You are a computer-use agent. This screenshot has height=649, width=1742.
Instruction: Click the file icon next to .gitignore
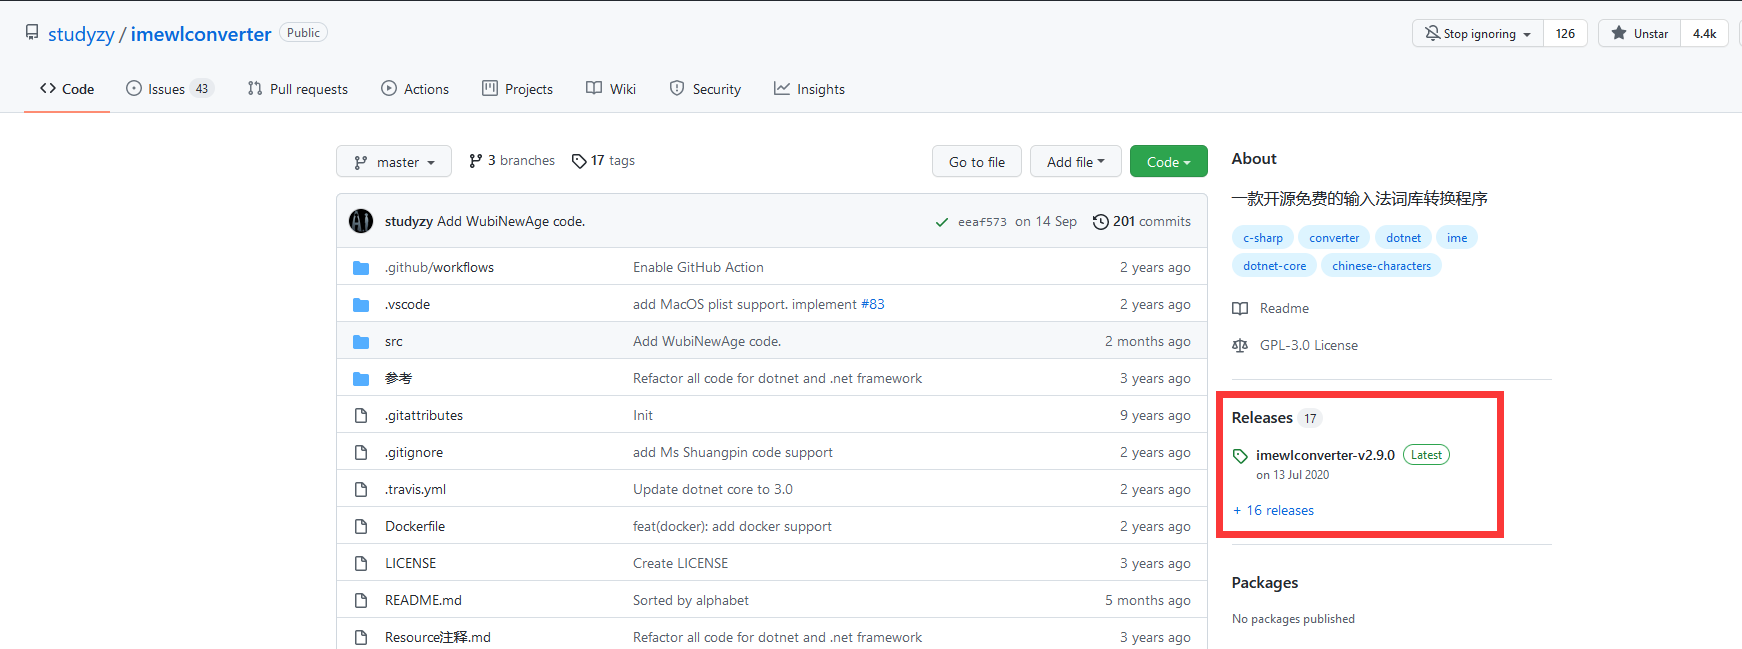click(x=361, y=452)
